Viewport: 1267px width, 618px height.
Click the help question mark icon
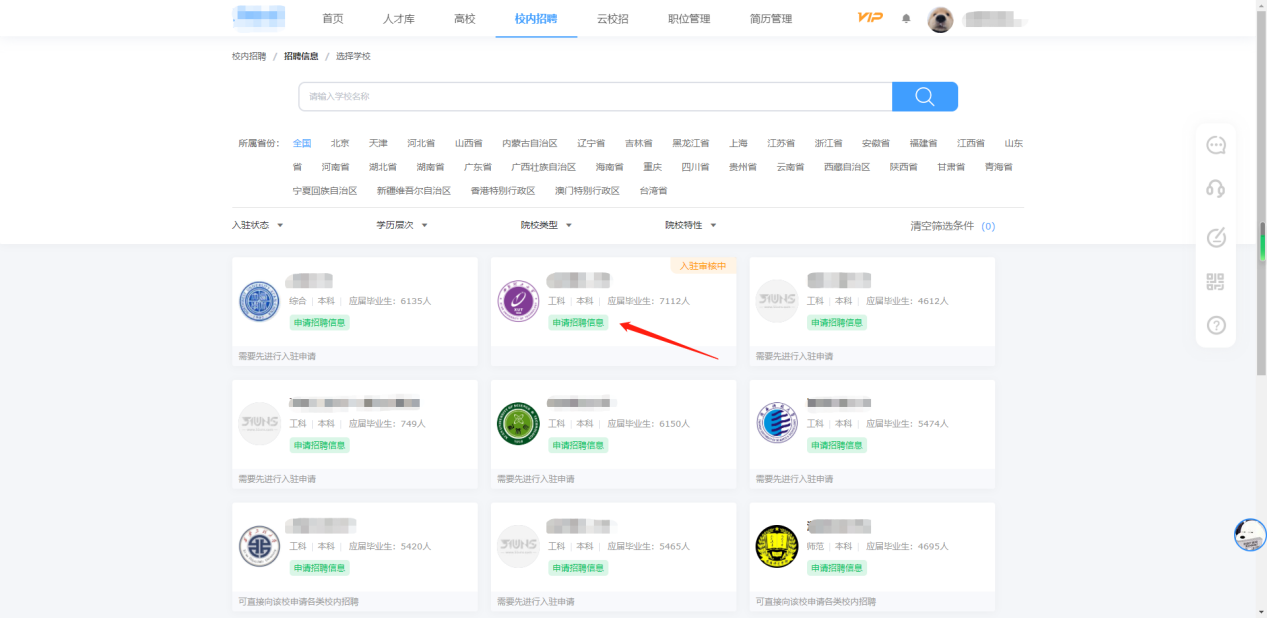pyautogui.click(x=1216, y=325)
